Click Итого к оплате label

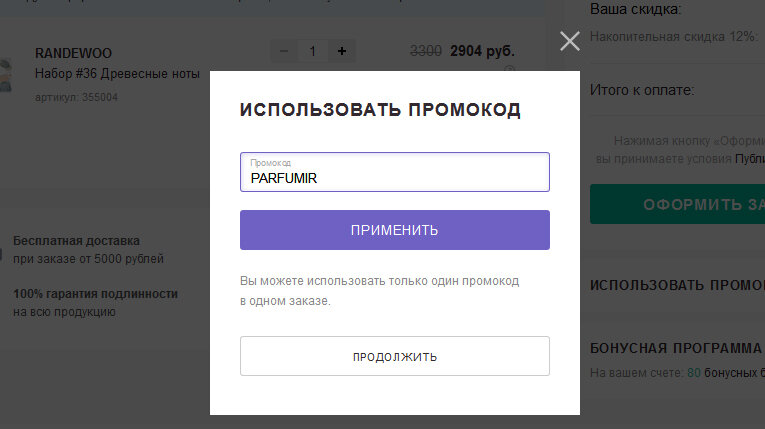(x=642, y=90)
